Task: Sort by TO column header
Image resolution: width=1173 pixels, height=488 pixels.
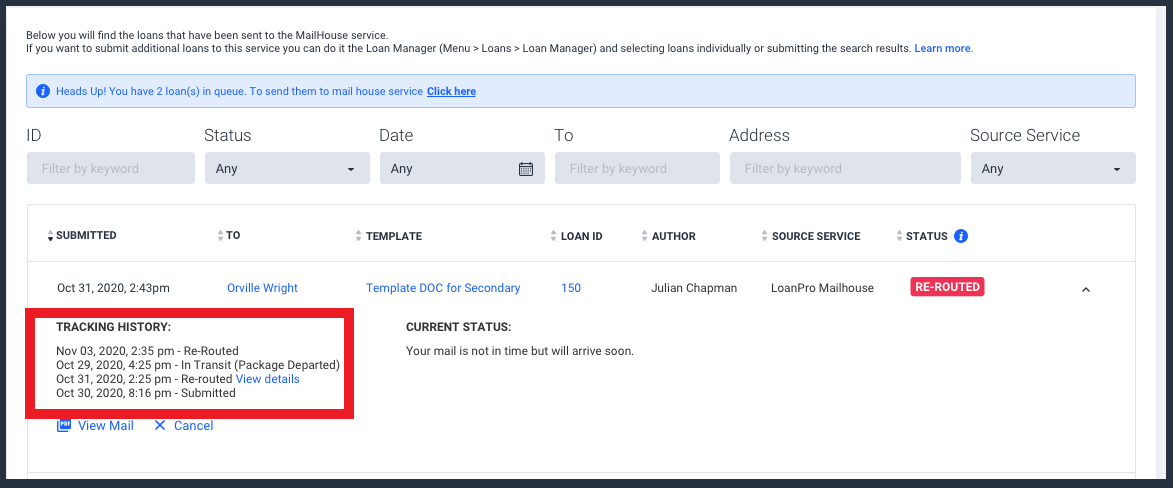Action: tap(228, 236)
